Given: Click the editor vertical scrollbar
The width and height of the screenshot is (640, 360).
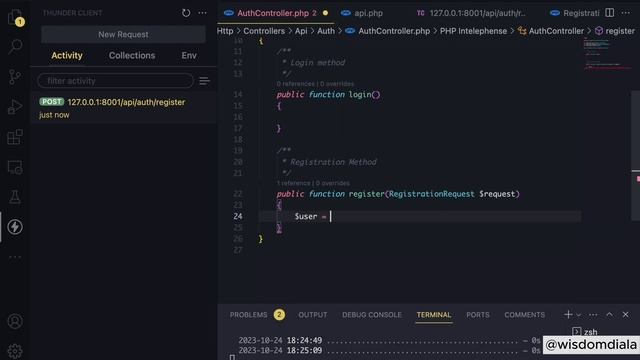Looking at the screenshot, I should [x=635, y=155].
